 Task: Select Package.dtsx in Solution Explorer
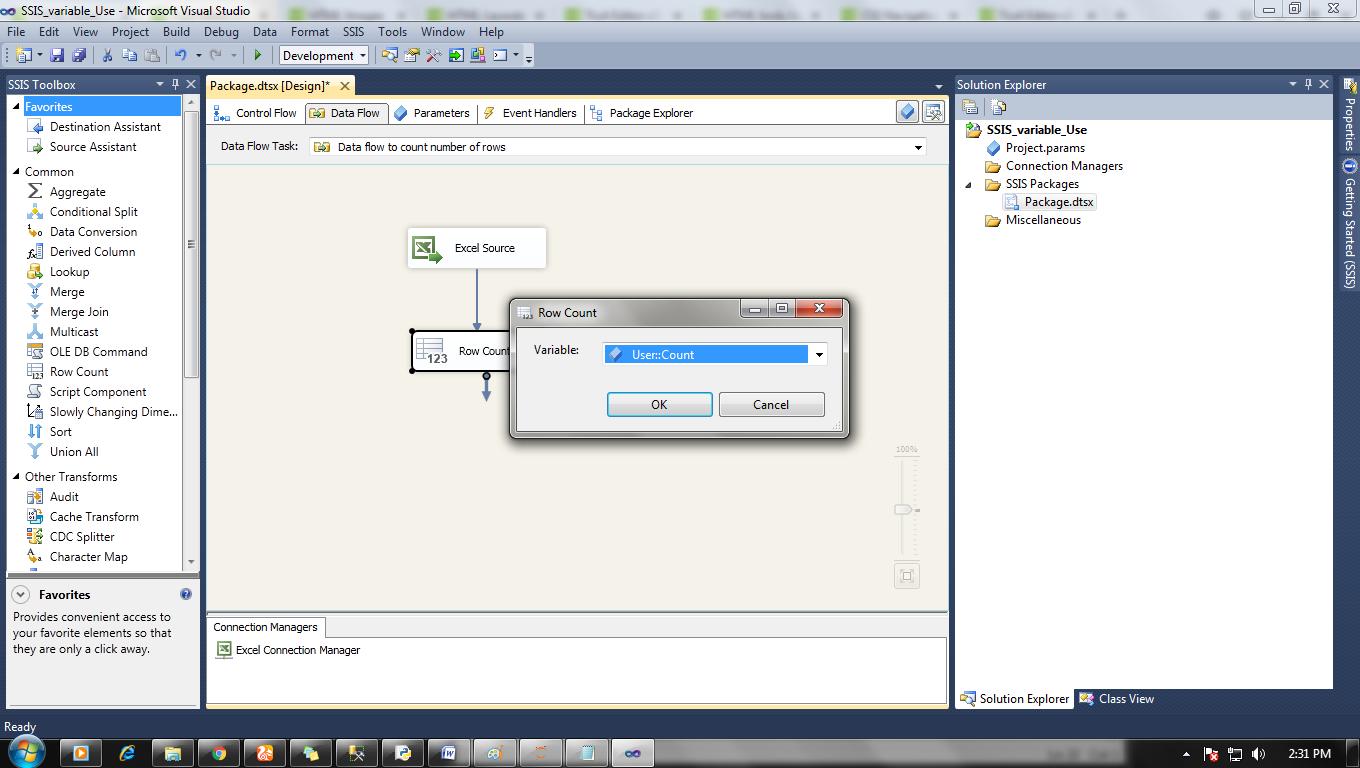[x=1050, y=202]
